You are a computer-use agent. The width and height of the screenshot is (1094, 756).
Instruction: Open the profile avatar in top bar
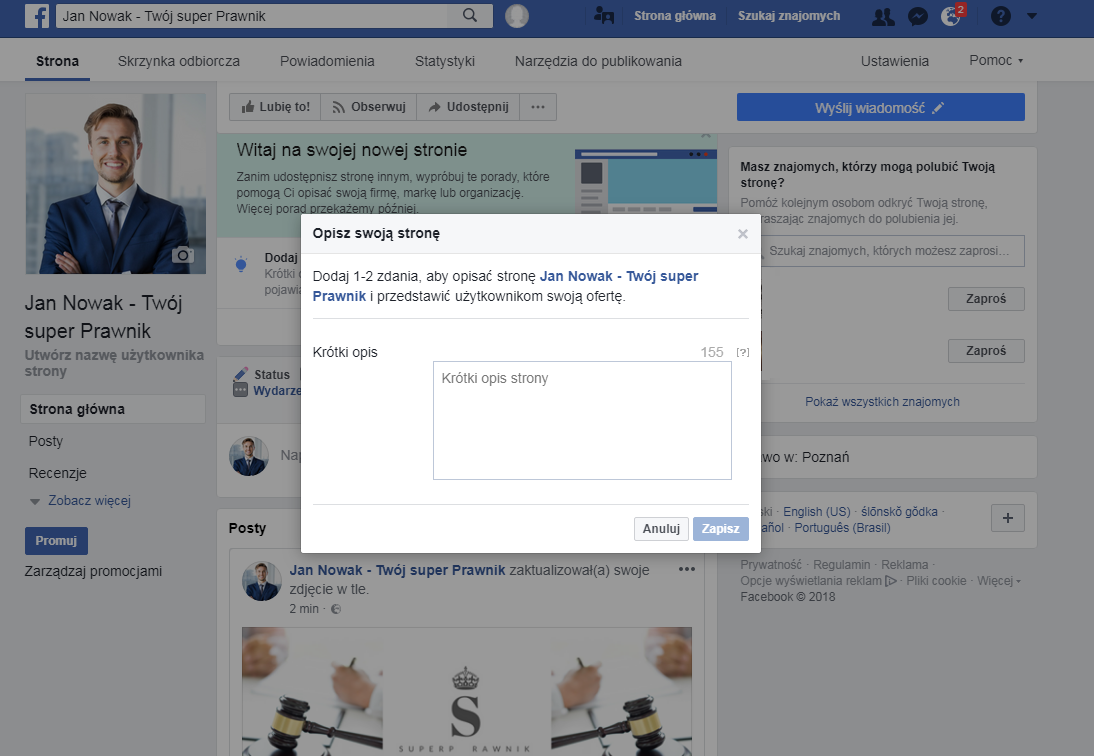(517, 15)
